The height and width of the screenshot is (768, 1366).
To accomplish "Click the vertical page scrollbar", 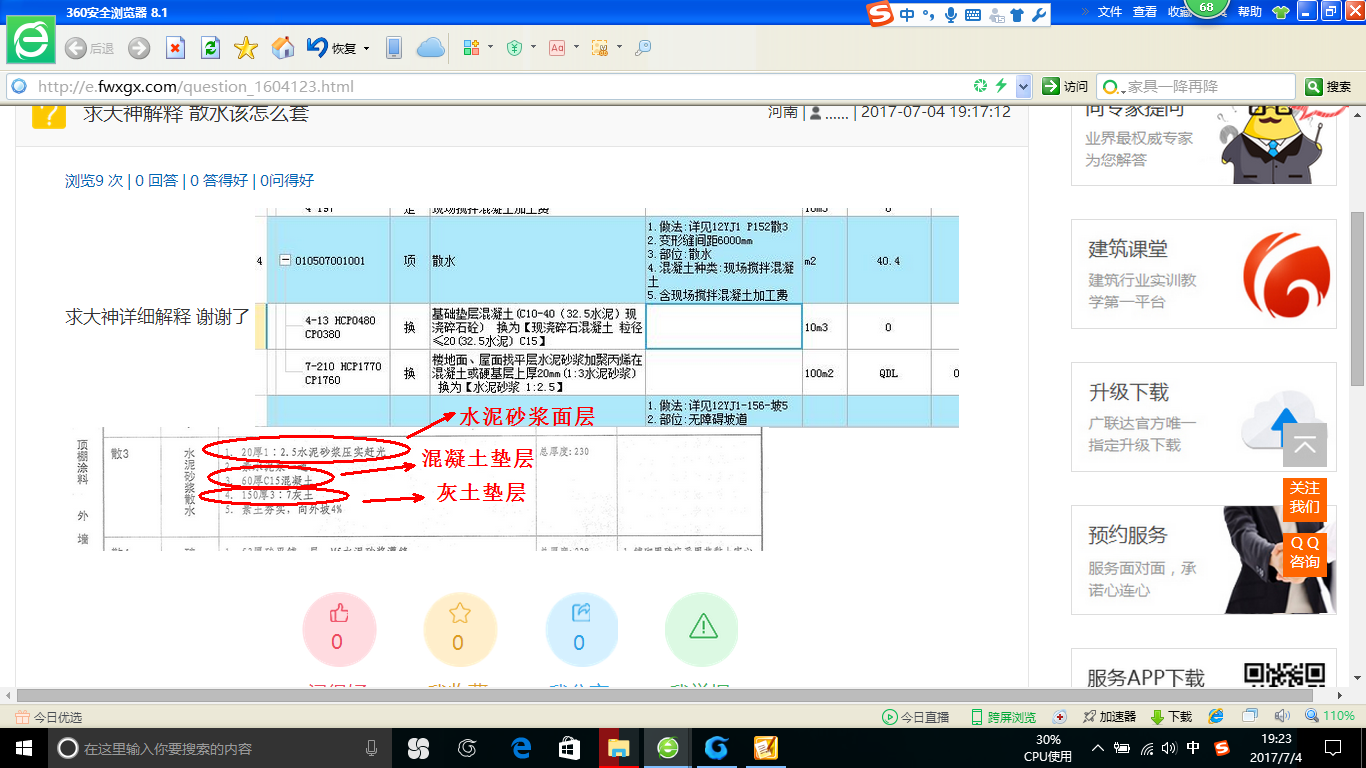I will pyautogui.click(x=1357, y=299).
